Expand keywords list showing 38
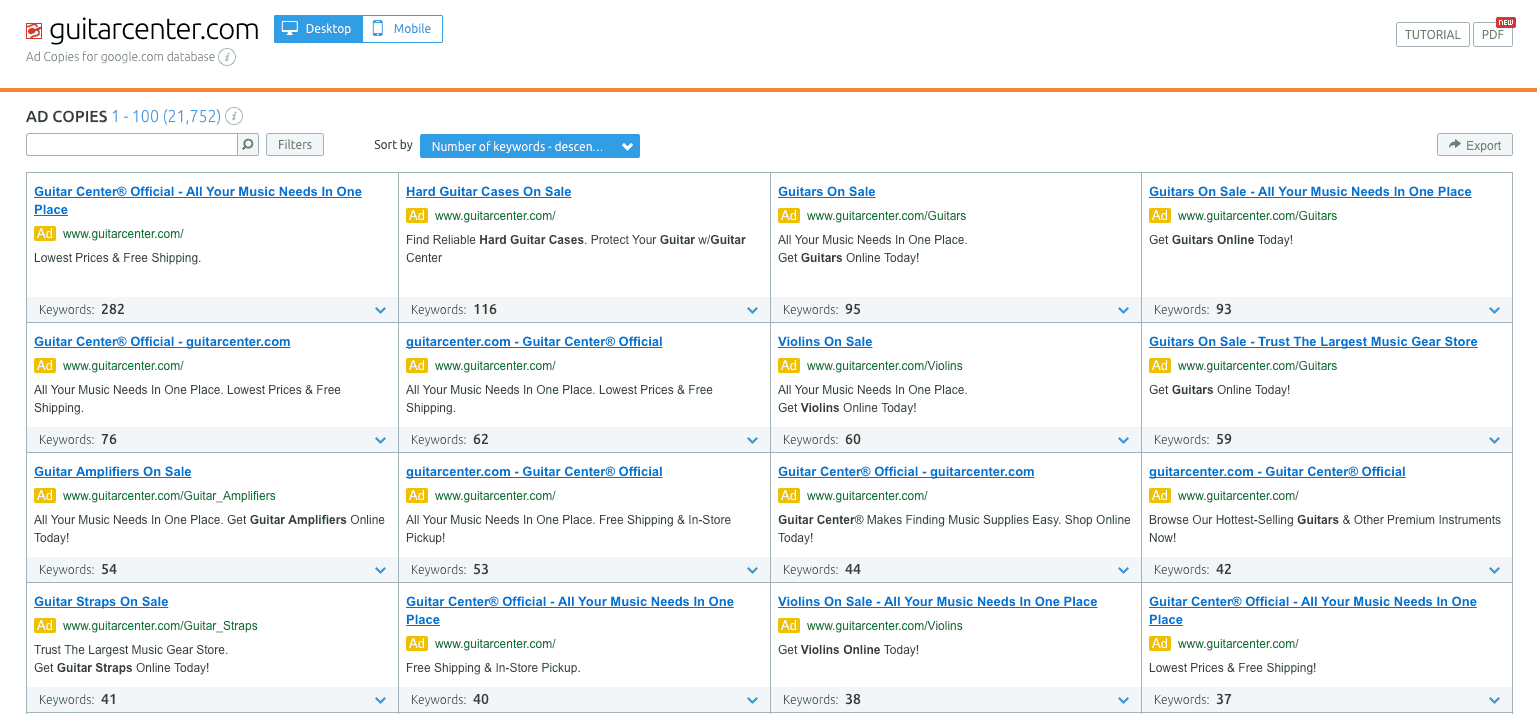 pos(1123,700)
